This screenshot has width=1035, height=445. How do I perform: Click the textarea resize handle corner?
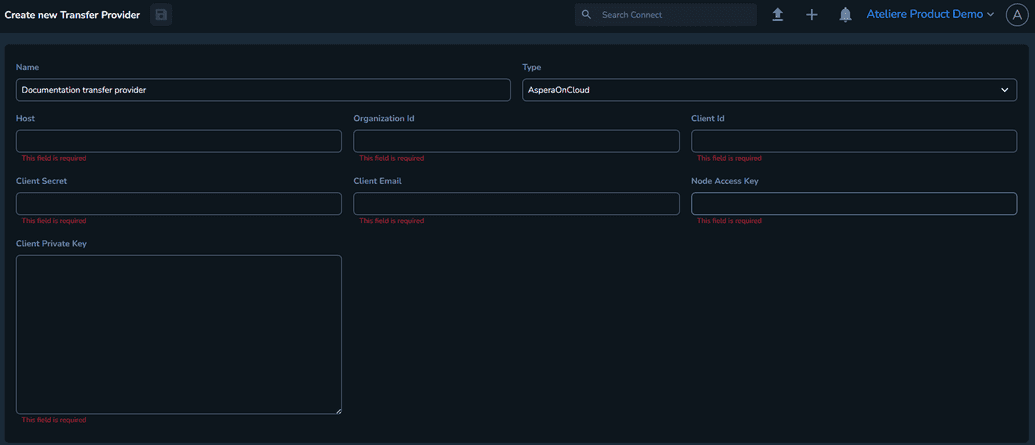click(x=337, y=410)
